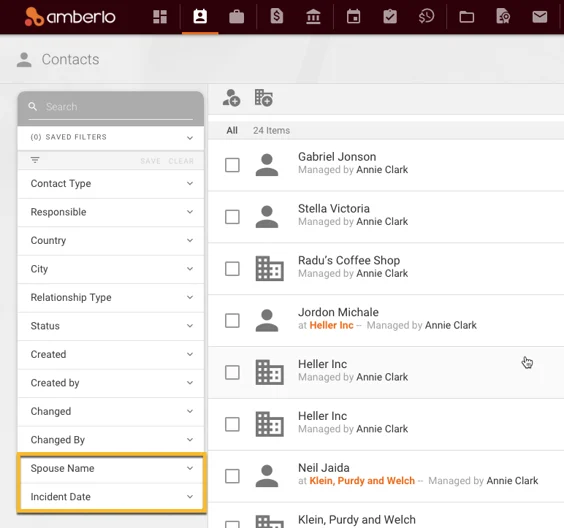Tick the checkbox for Stella Victoria
Screen dimensions: 564x528
click(x=232, y=217)
